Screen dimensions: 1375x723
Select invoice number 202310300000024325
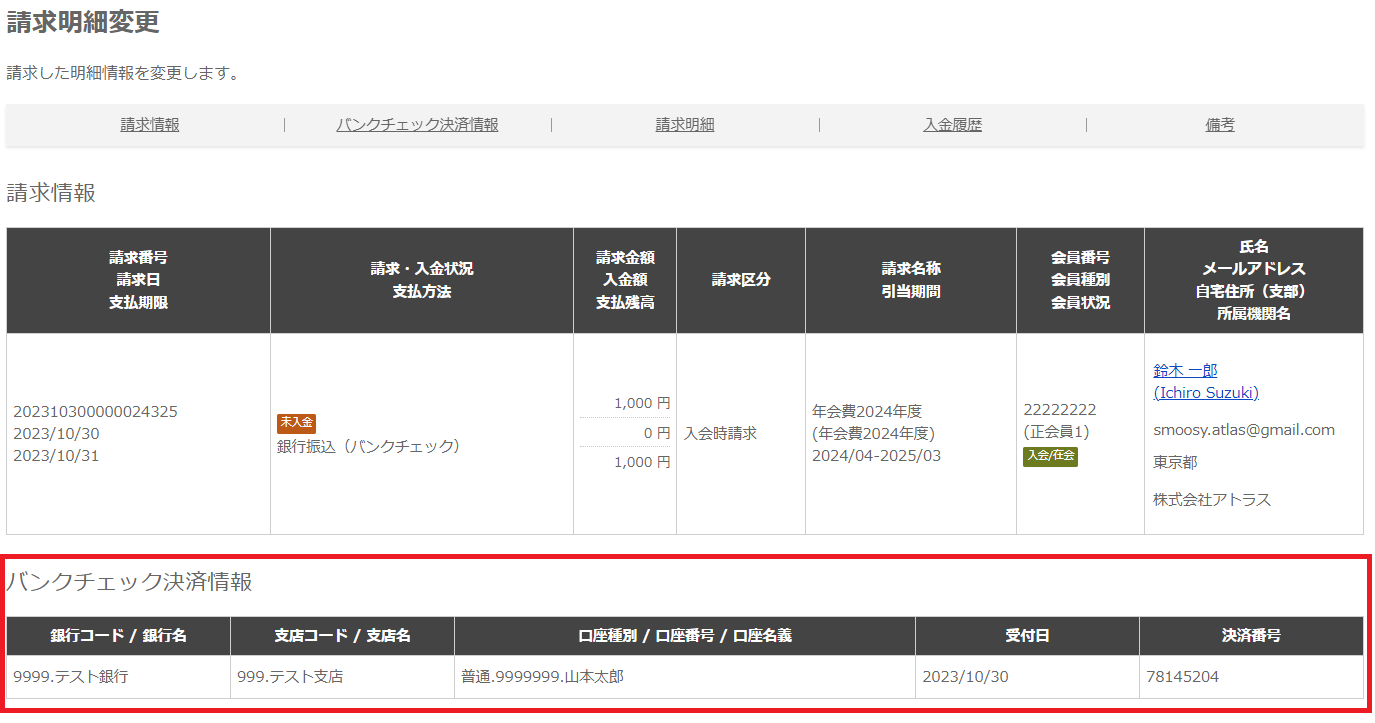coord(95,411)
